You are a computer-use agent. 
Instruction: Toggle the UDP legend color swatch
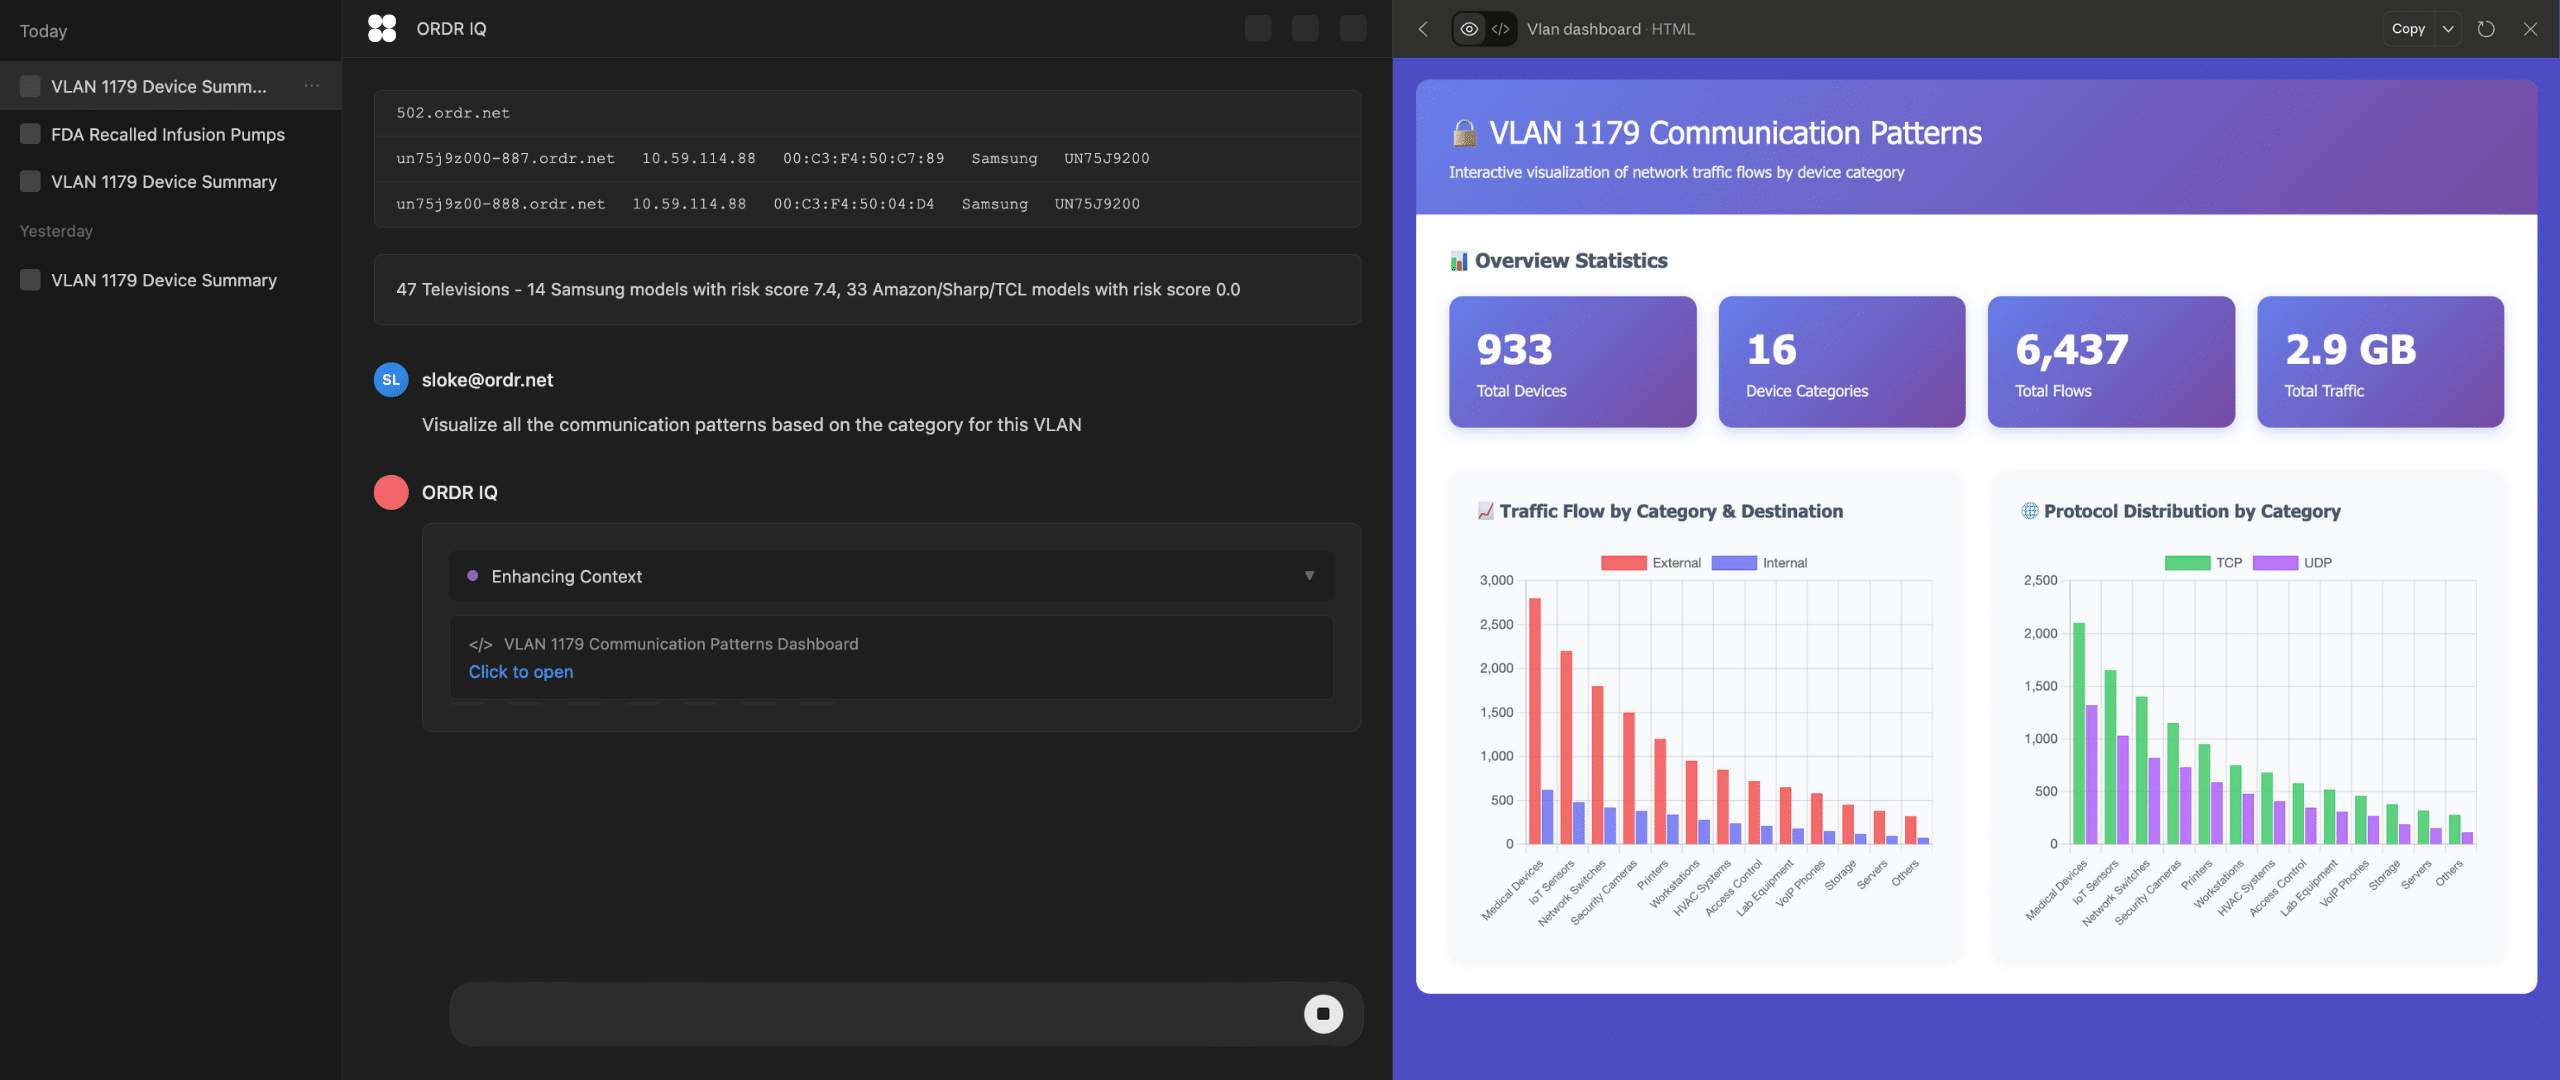(2275, 563)
